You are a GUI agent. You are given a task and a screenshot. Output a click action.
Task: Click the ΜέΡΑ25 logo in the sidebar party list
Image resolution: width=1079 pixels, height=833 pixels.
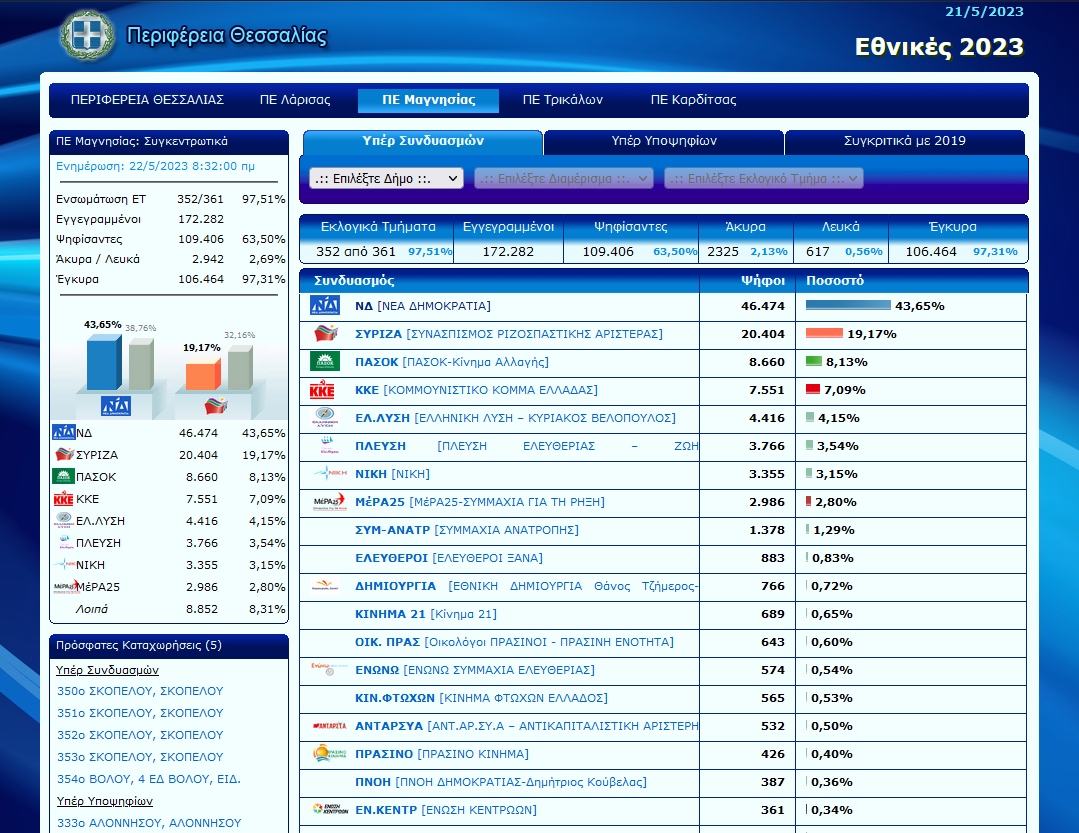[65, 587]
